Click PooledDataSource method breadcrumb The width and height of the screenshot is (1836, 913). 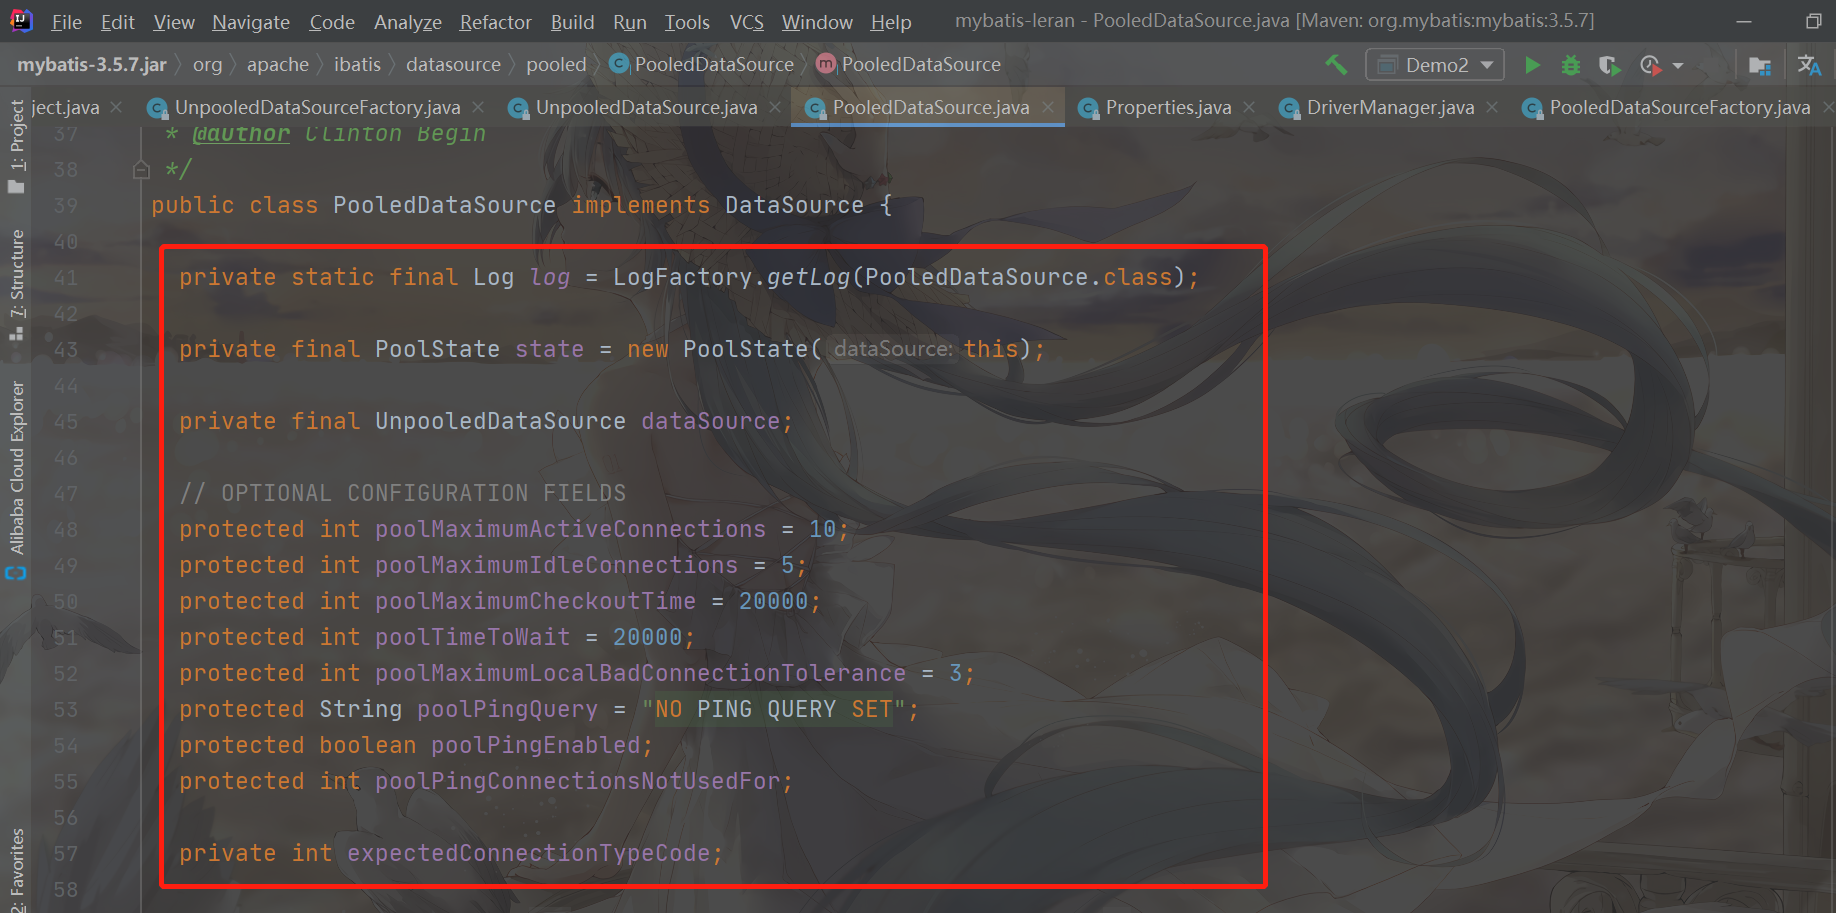[x=909, y=64]
